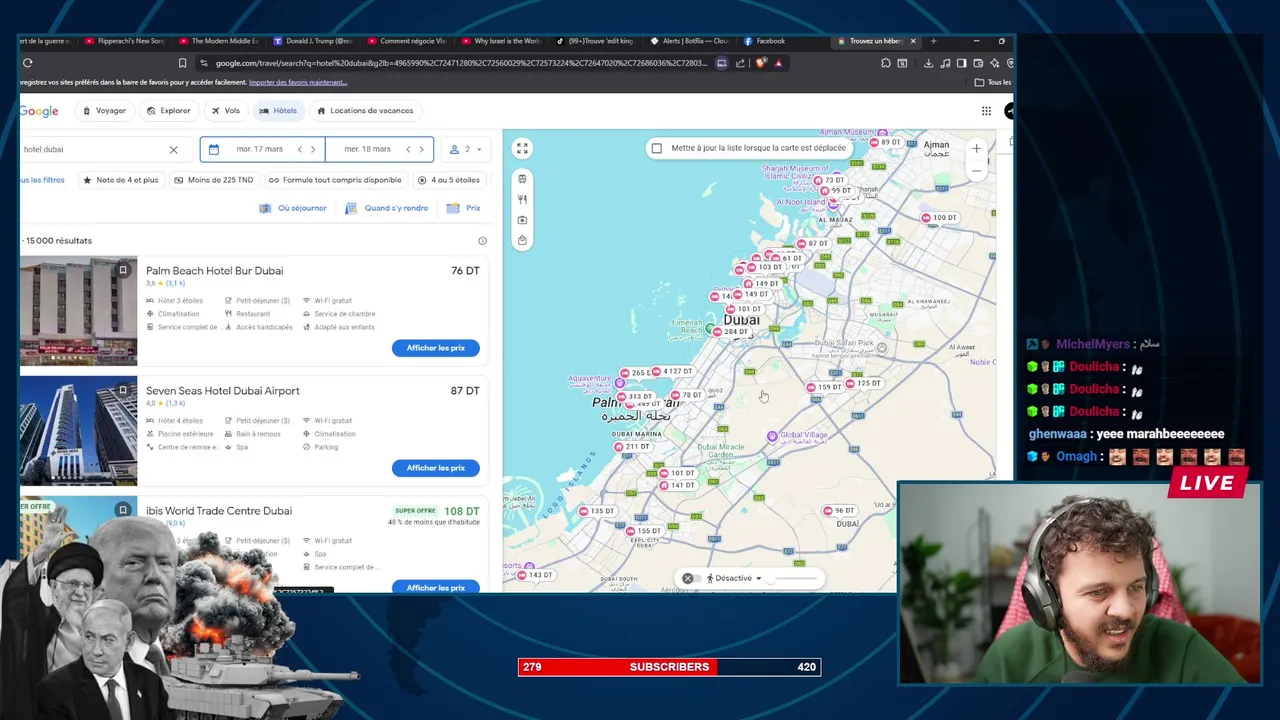Image resolution: width=1280 pixels, height=720 pixels.
Task: Open all filters link
Action: (x=42, y=180)
